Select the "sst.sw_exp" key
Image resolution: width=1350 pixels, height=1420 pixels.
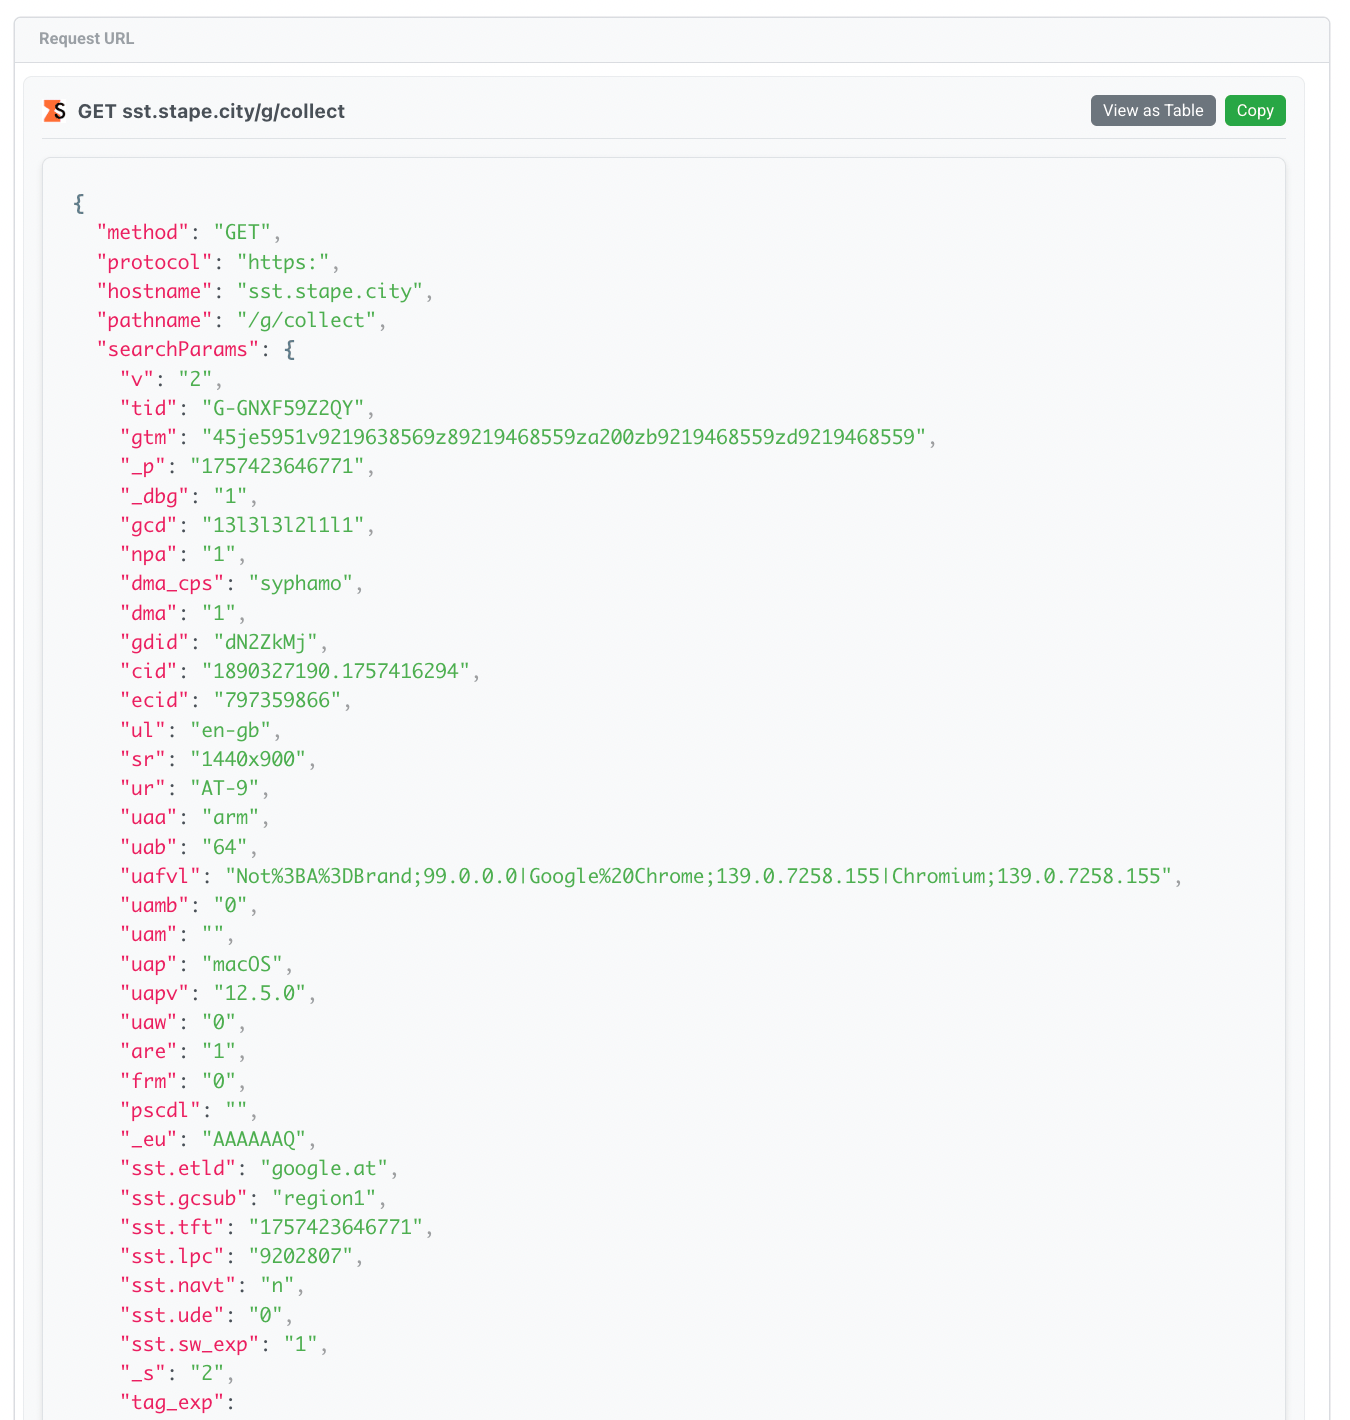(x=190, y=1344)
